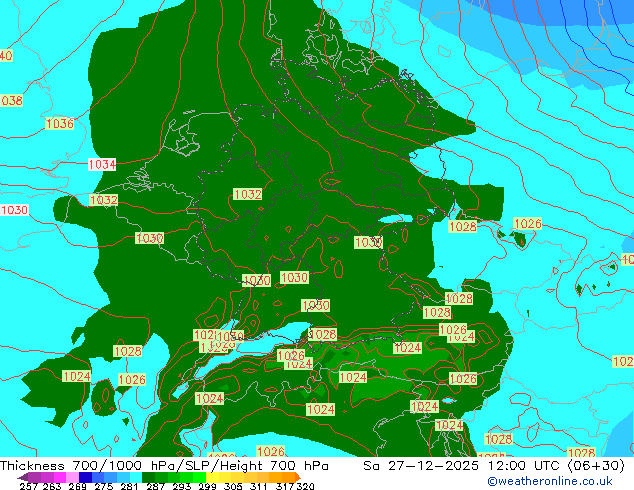This screenshot has height=490, width=634.
Task: Click the legend value 281
Action: (129, 486)
